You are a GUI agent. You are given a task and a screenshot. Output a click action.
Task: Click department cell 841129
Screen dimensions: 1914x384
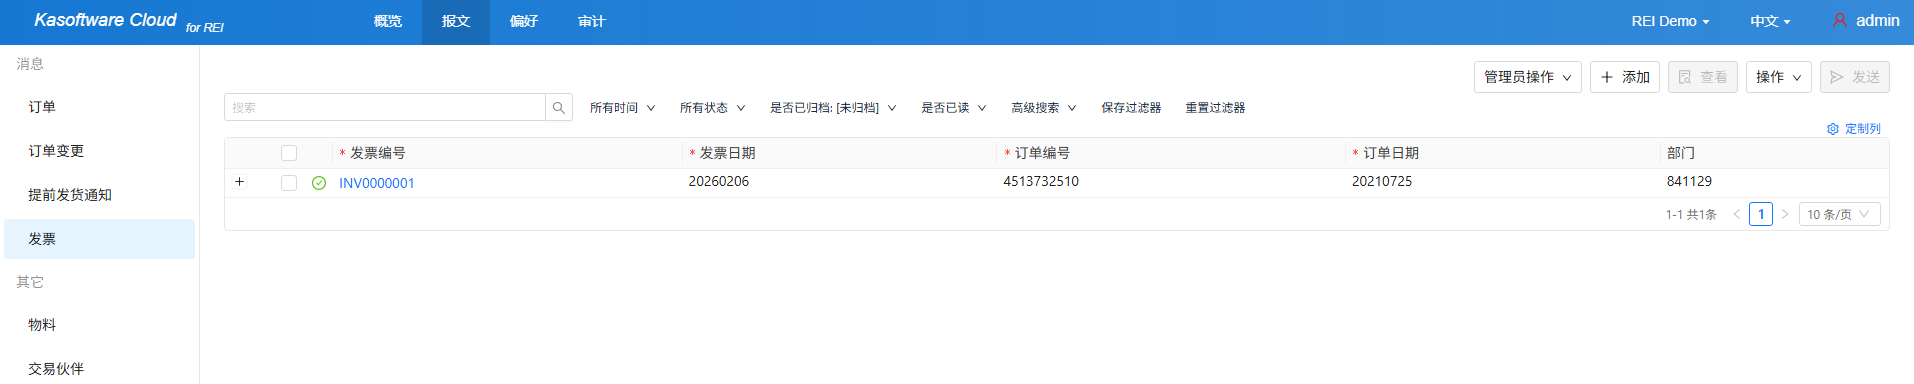tap(1689, 181)
